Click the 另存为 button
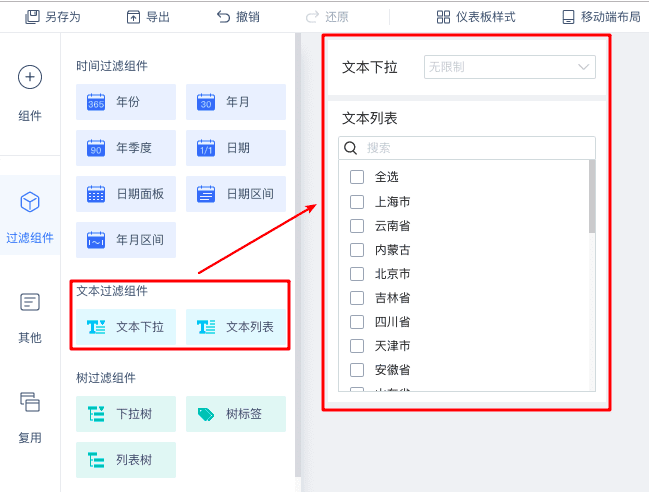Image resolution: width=649 pixels, height=492 pixels. [53, 17]
